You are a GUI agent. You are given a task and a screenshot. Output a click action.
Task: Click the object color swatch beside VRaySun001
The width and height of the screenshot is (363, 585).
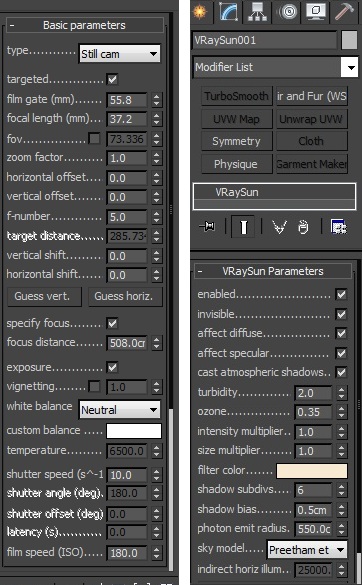point(349,40)
